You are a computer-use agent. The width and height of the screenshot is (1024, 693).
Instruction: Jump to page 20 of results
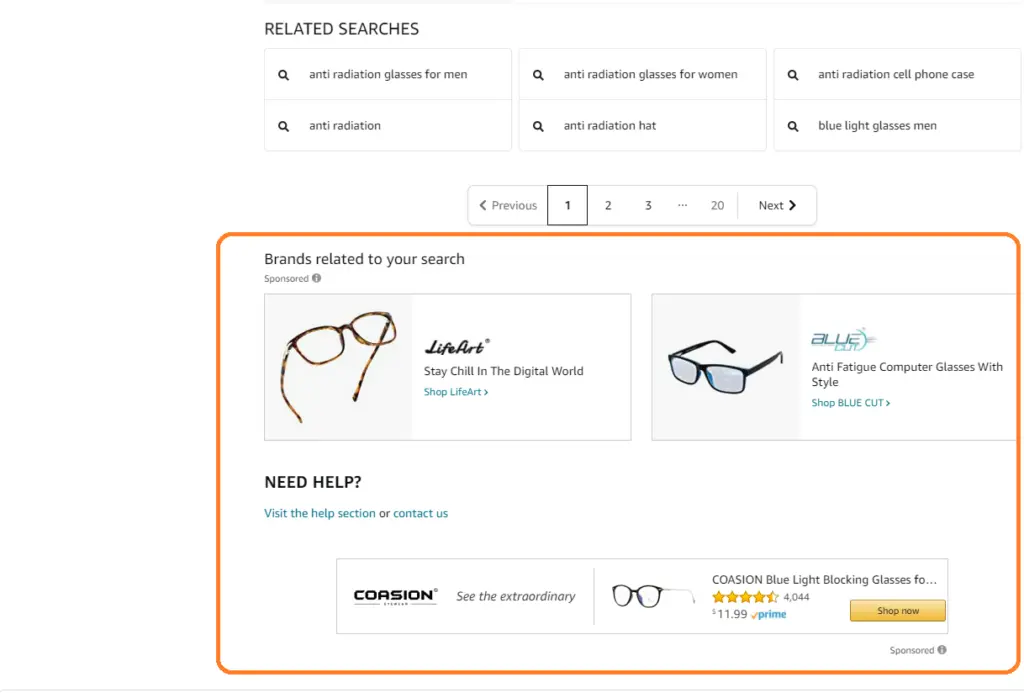tap(717, 206)
